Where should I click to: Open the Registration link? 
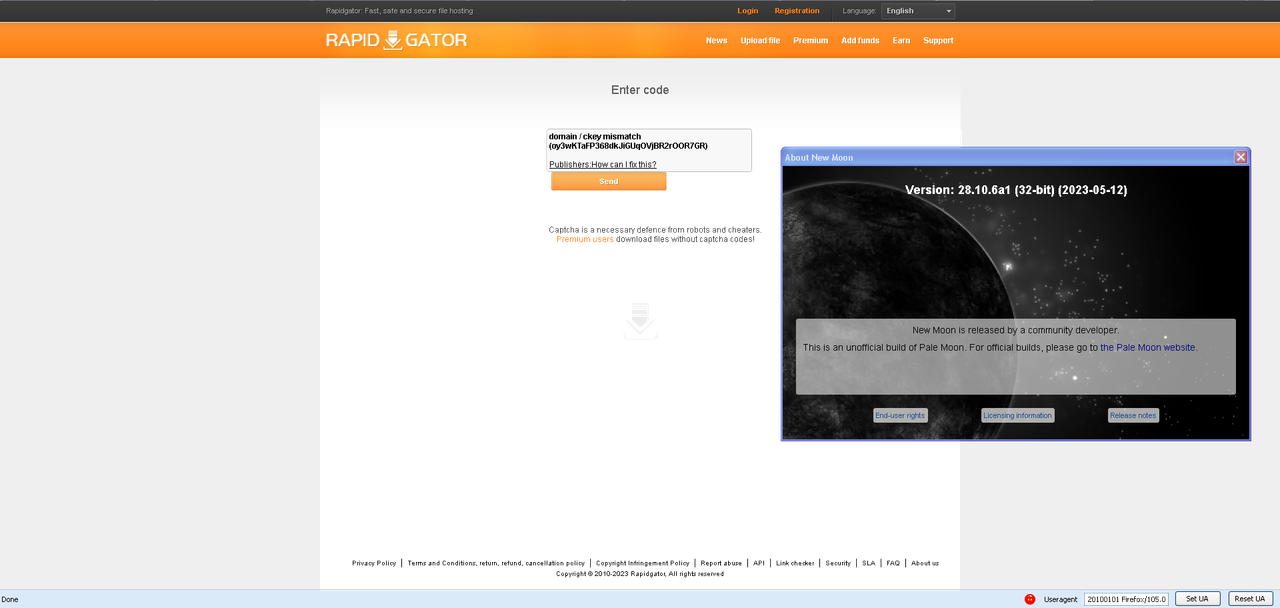click(x=797, y=11)
